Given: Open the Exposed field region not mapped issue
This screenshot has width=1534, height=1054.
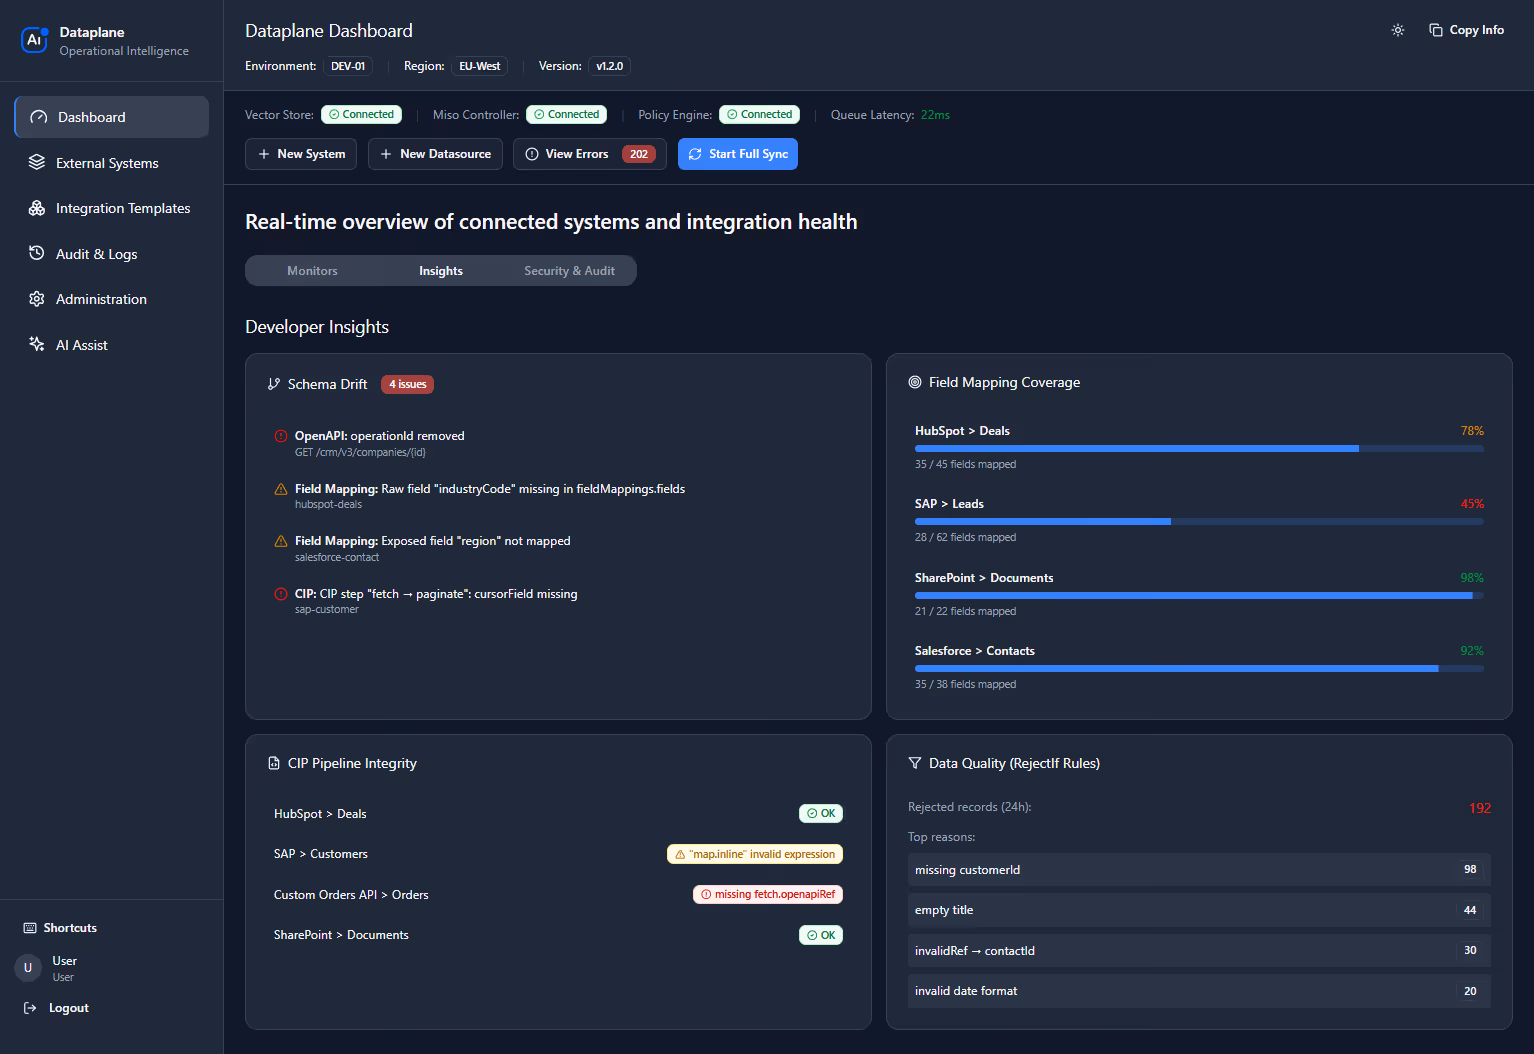Looking at the screenshot, I should [x=558, y=548].
